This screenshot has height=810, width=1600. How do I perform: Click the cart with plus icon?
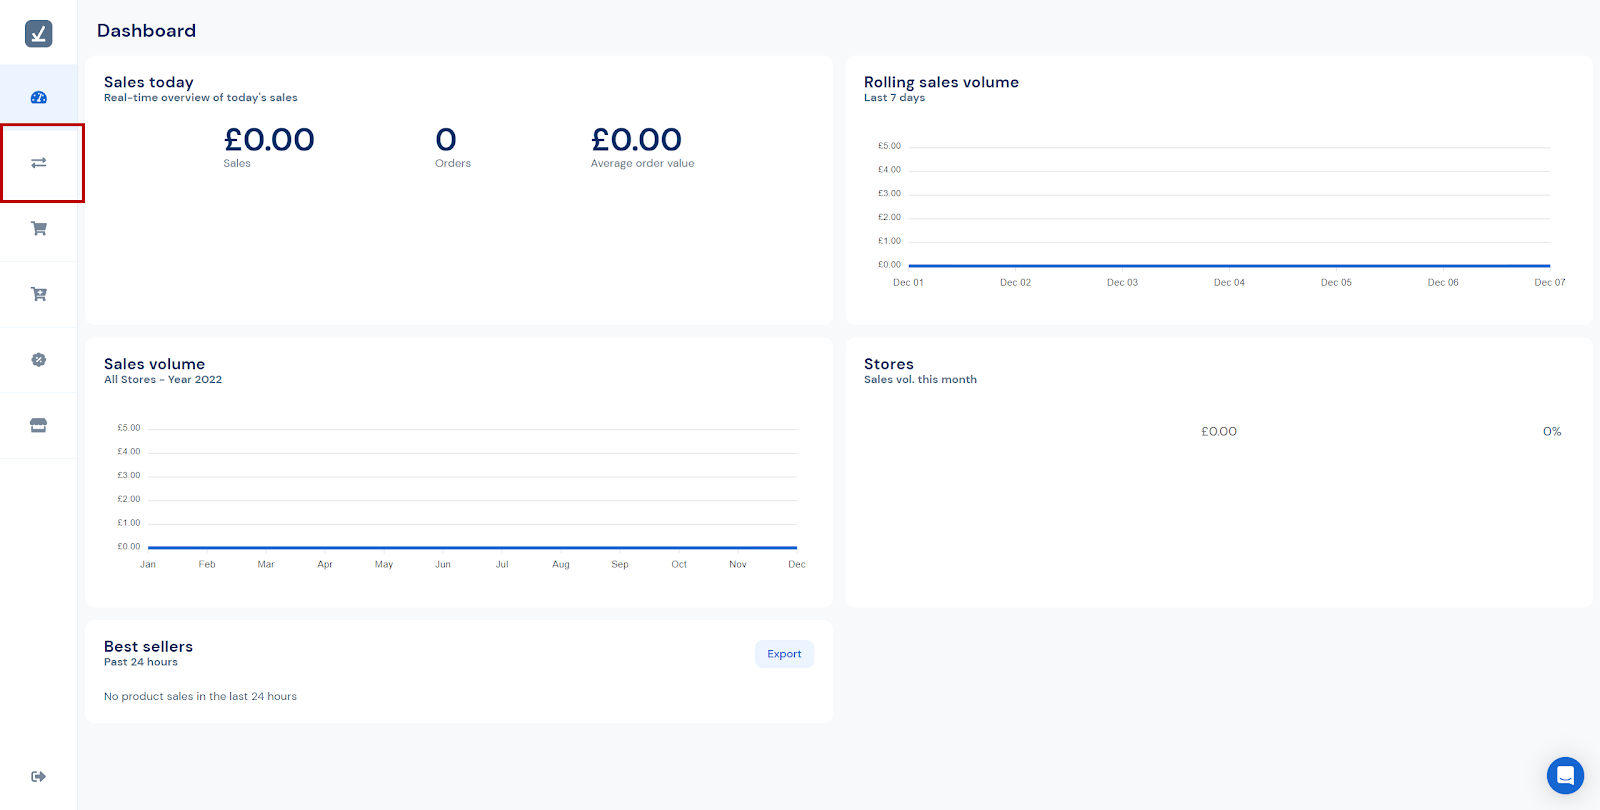(39, 294)
